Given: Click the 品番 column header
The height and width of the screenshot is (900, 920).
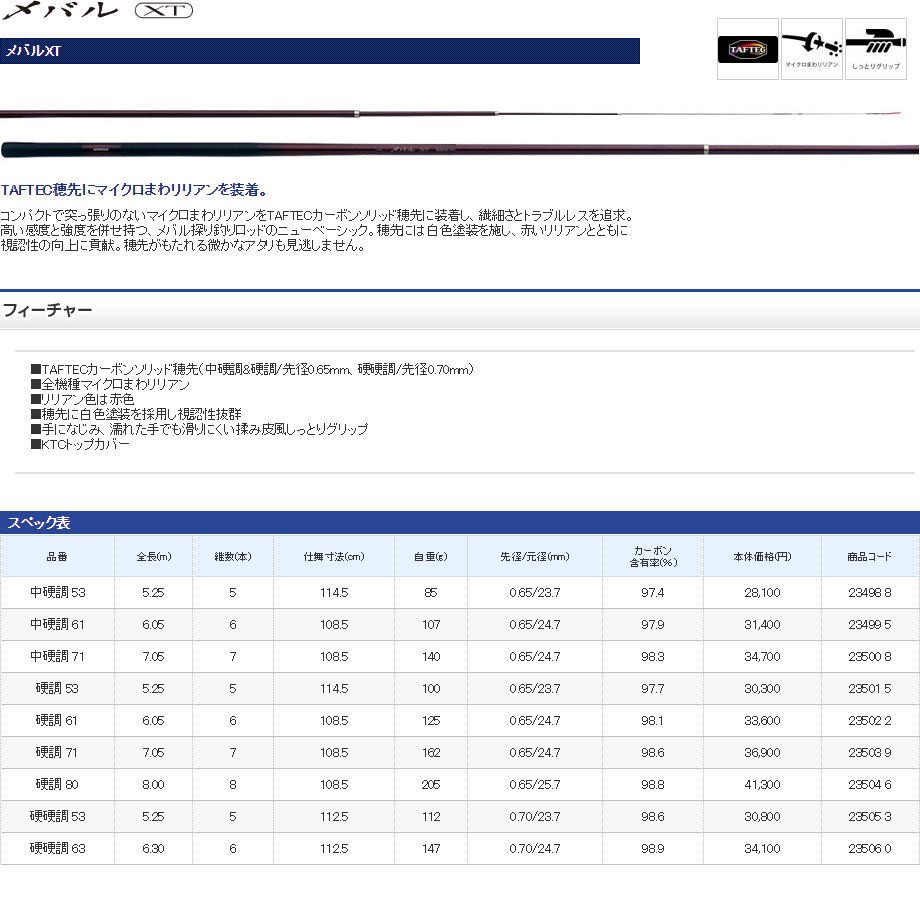Looking at the screenshot, I should [x=57, y=556].
